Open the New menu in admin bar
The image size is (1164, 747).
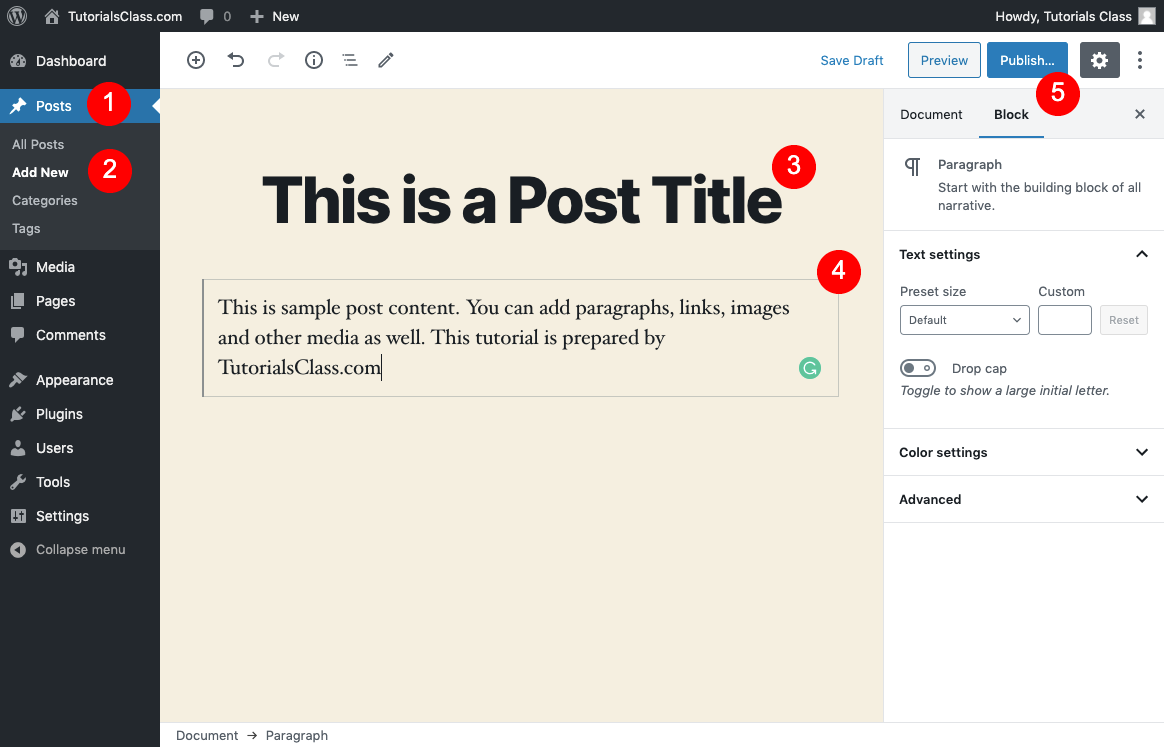pos(273,16)
